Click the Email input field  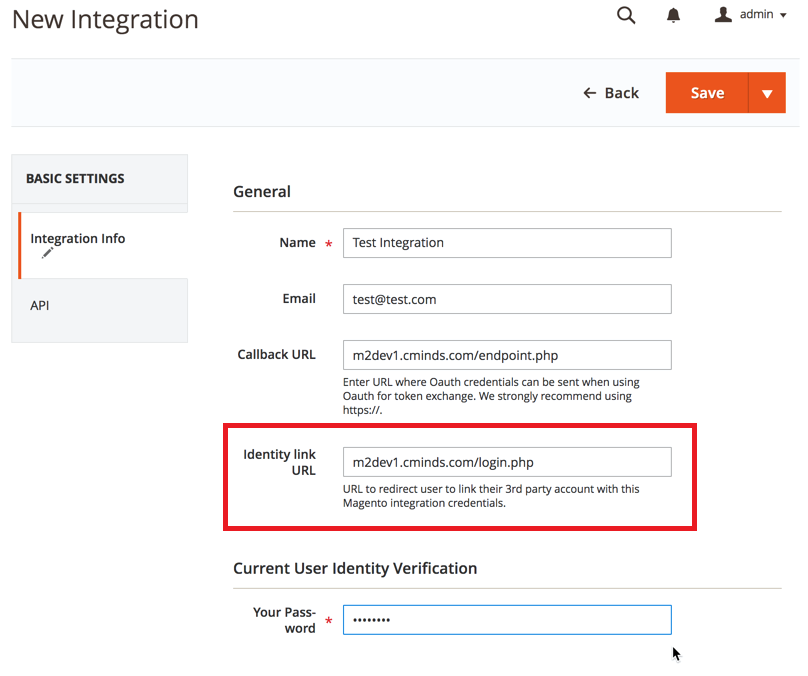tap(506, 299)
